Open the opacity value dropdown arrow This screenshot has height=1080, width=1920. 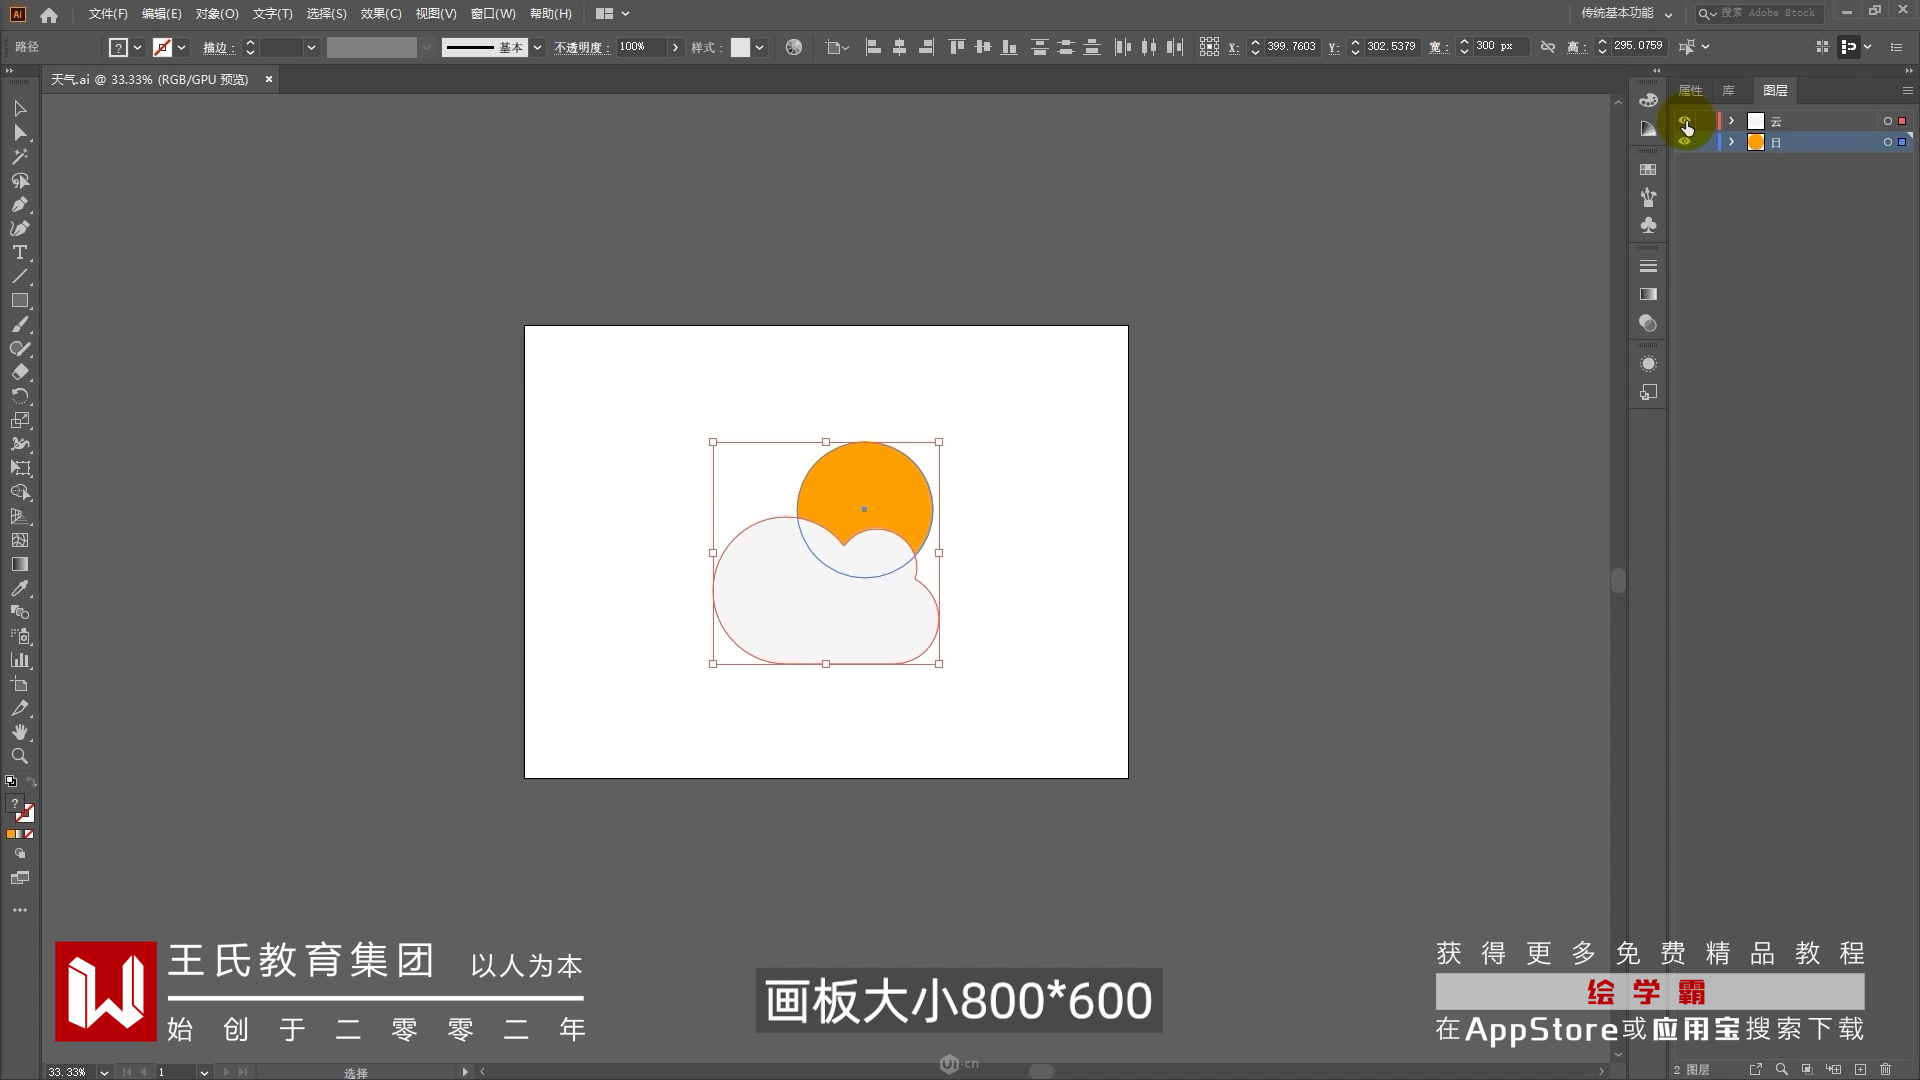point(675,47)
